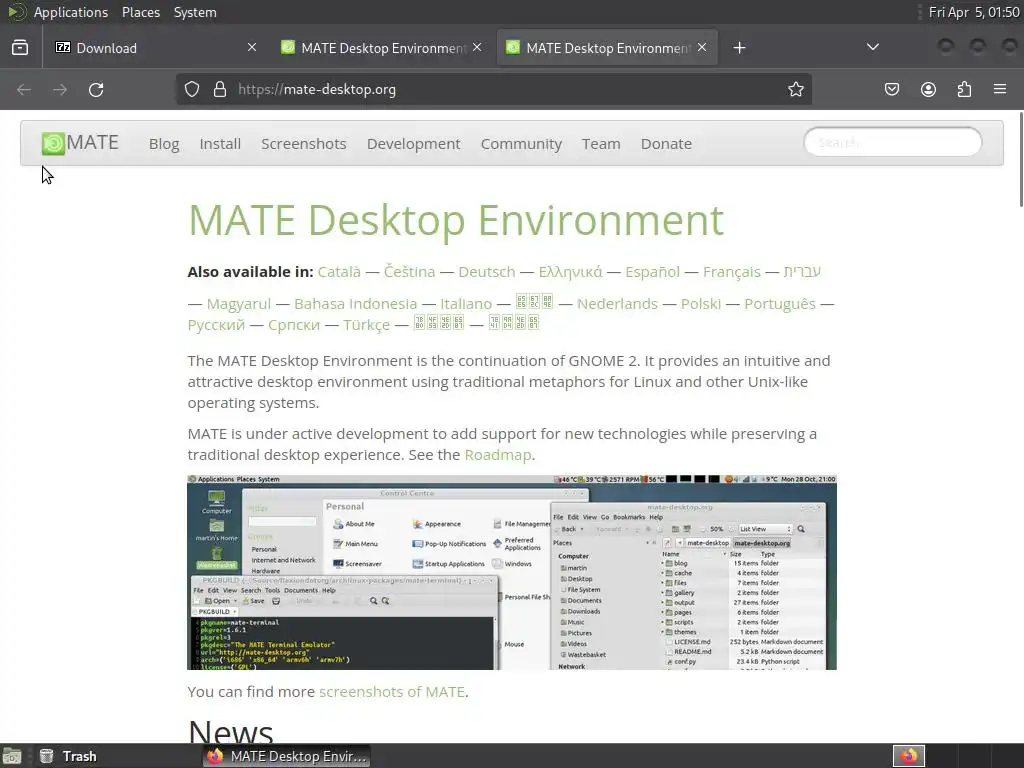The image size is (1024, 768).
Task: Switch the page language to Deutsch
Action: pyautogui.click(x=487, y=272)
